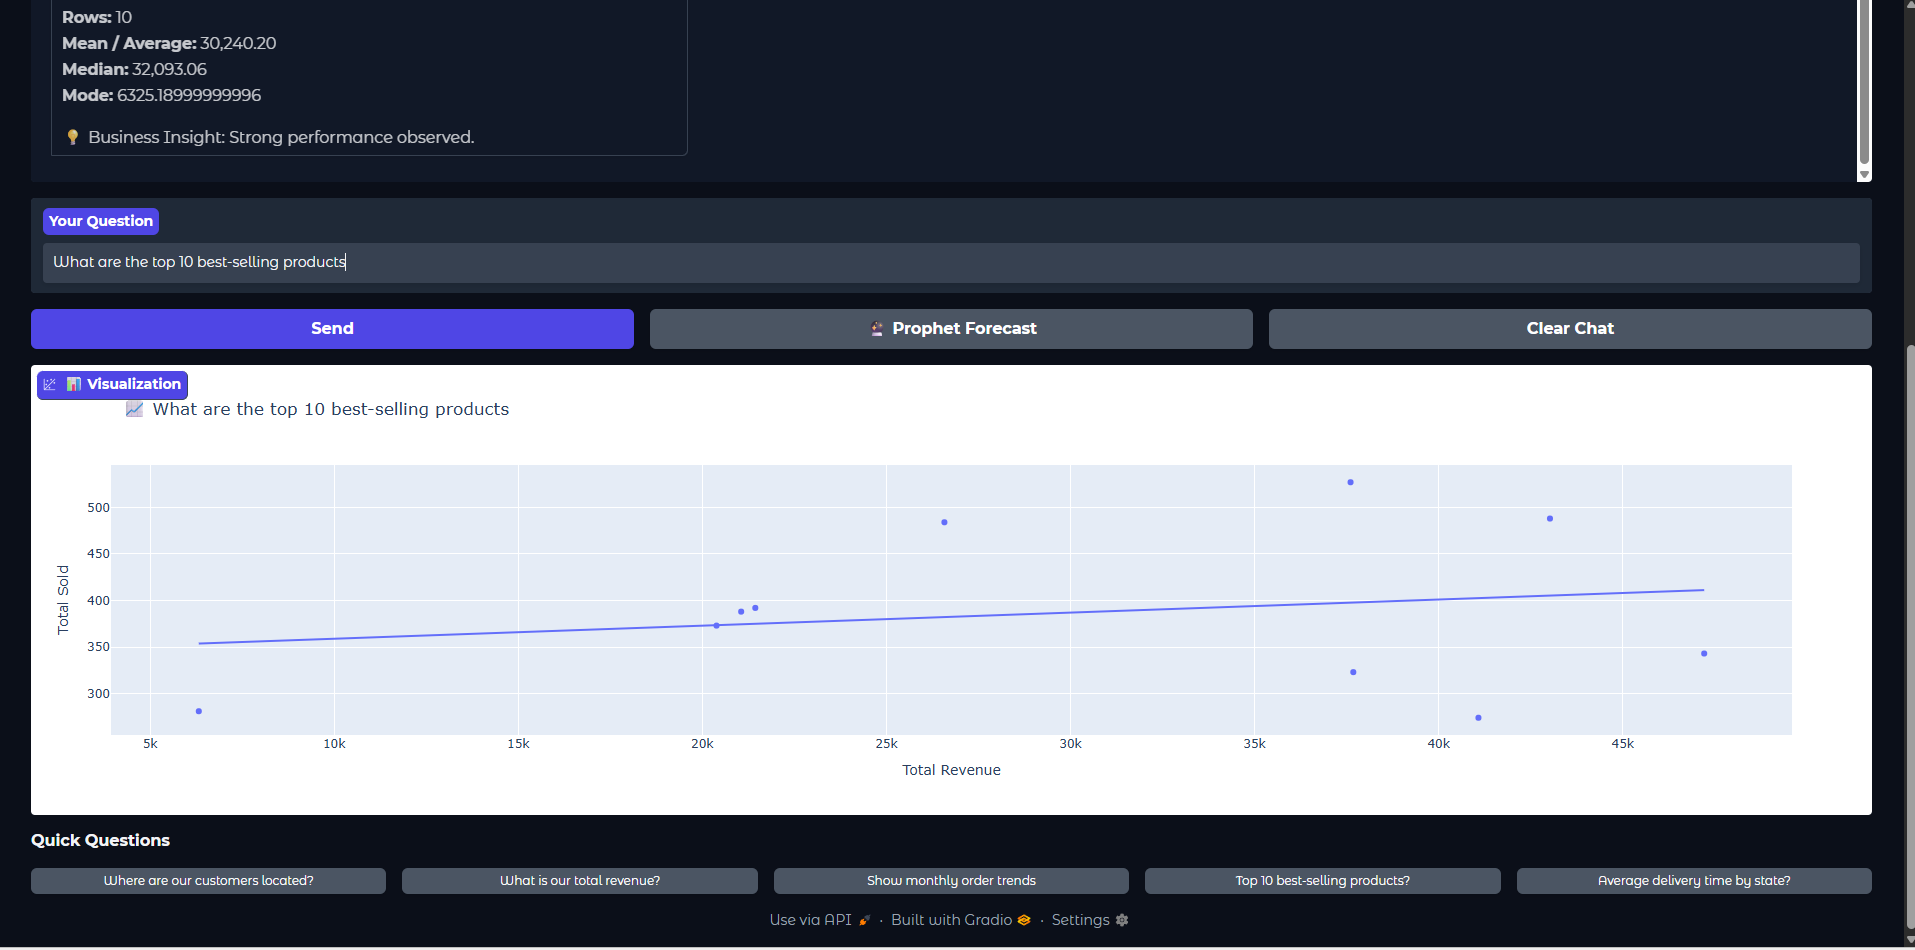Choose 'What is our total revenue?' quick question
The width and height of the screenshot is (1915, 950).
(579, 881)
